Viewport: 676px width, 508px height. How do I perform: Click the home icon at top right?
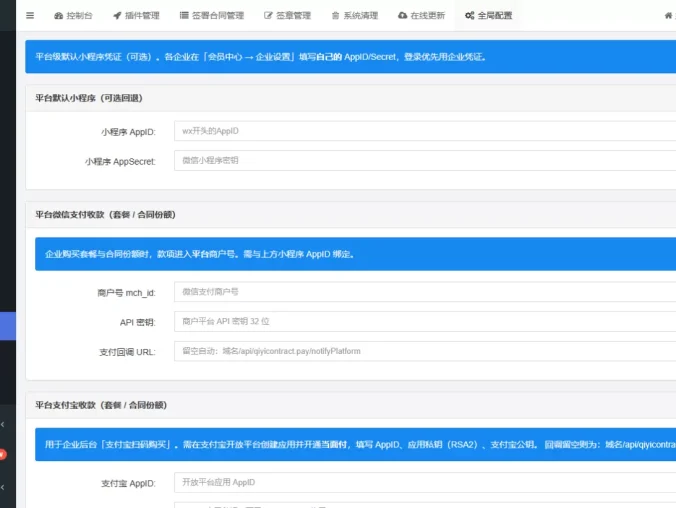(668, 16)
